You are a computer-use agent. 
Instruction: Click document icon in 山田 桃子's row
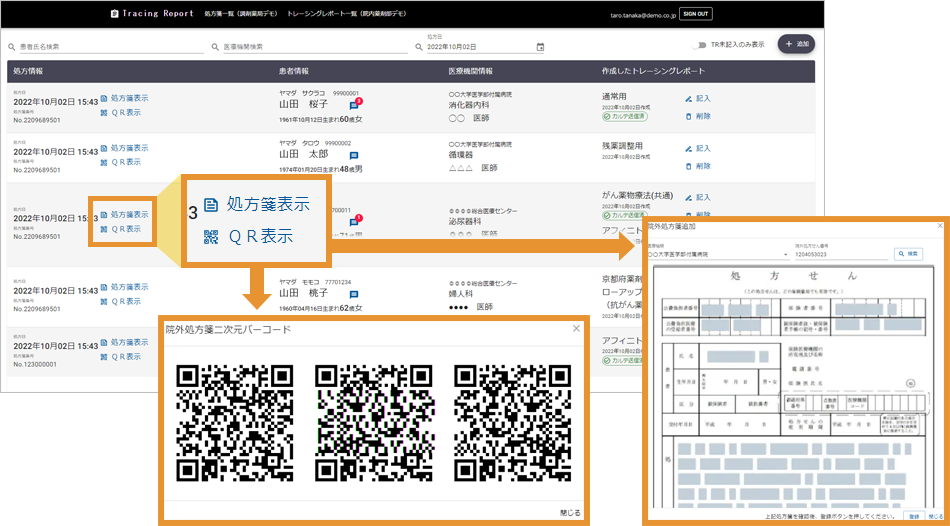(x=104, y=287)
